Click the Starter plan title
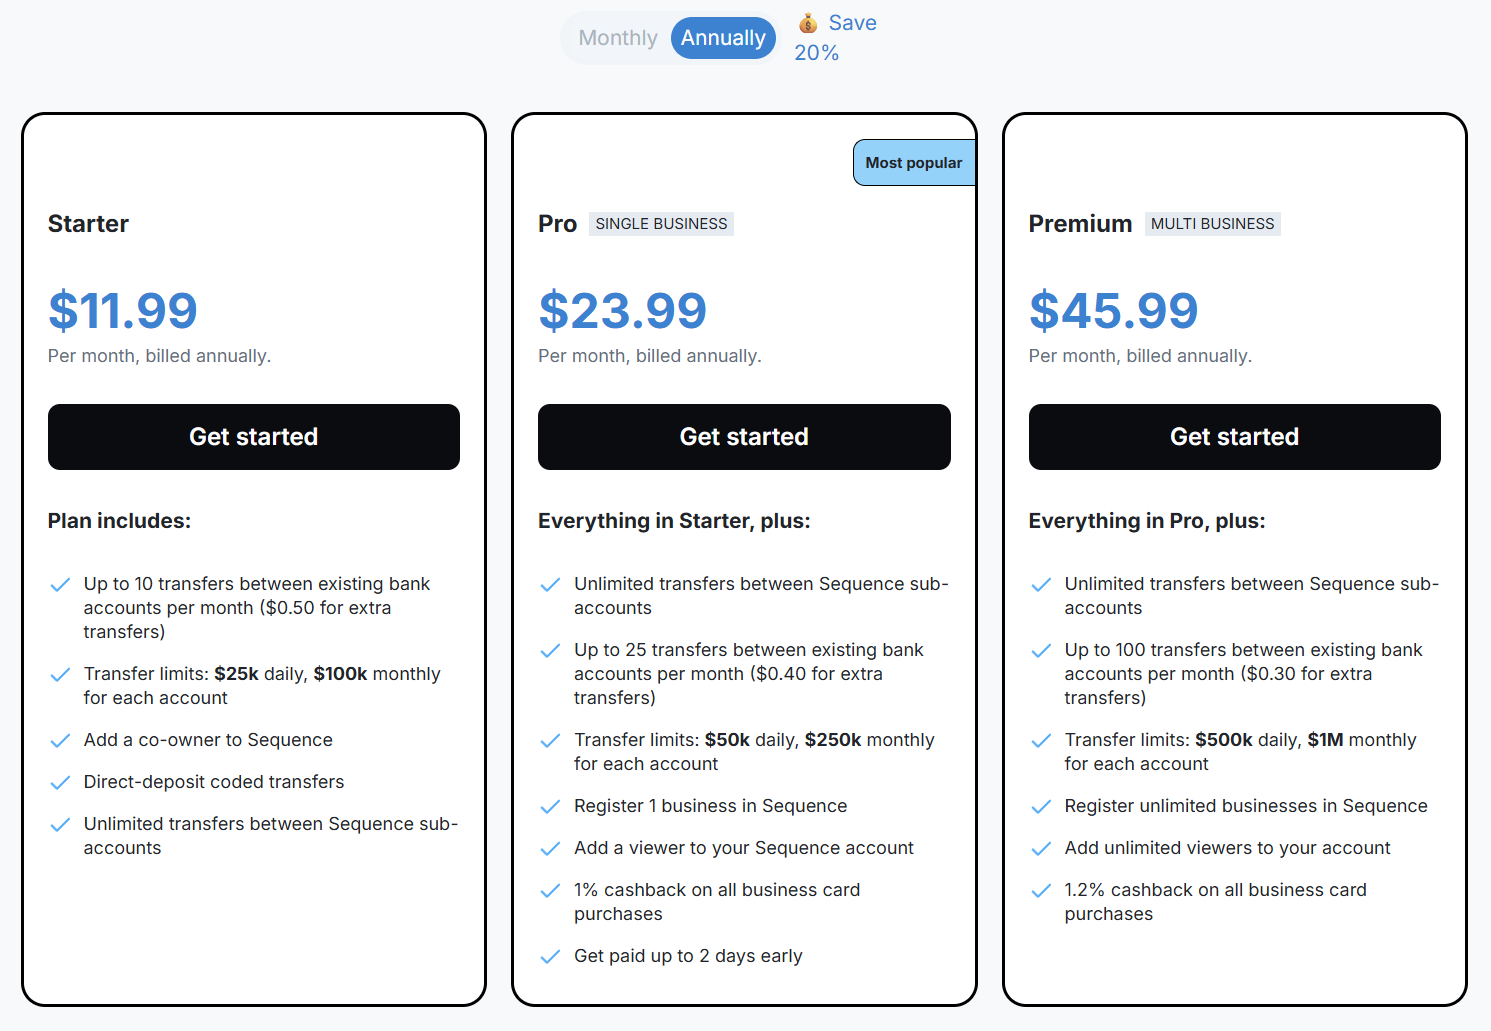Image resolution: width=1491 pixels, height=1031 pixels. [88, 224]
